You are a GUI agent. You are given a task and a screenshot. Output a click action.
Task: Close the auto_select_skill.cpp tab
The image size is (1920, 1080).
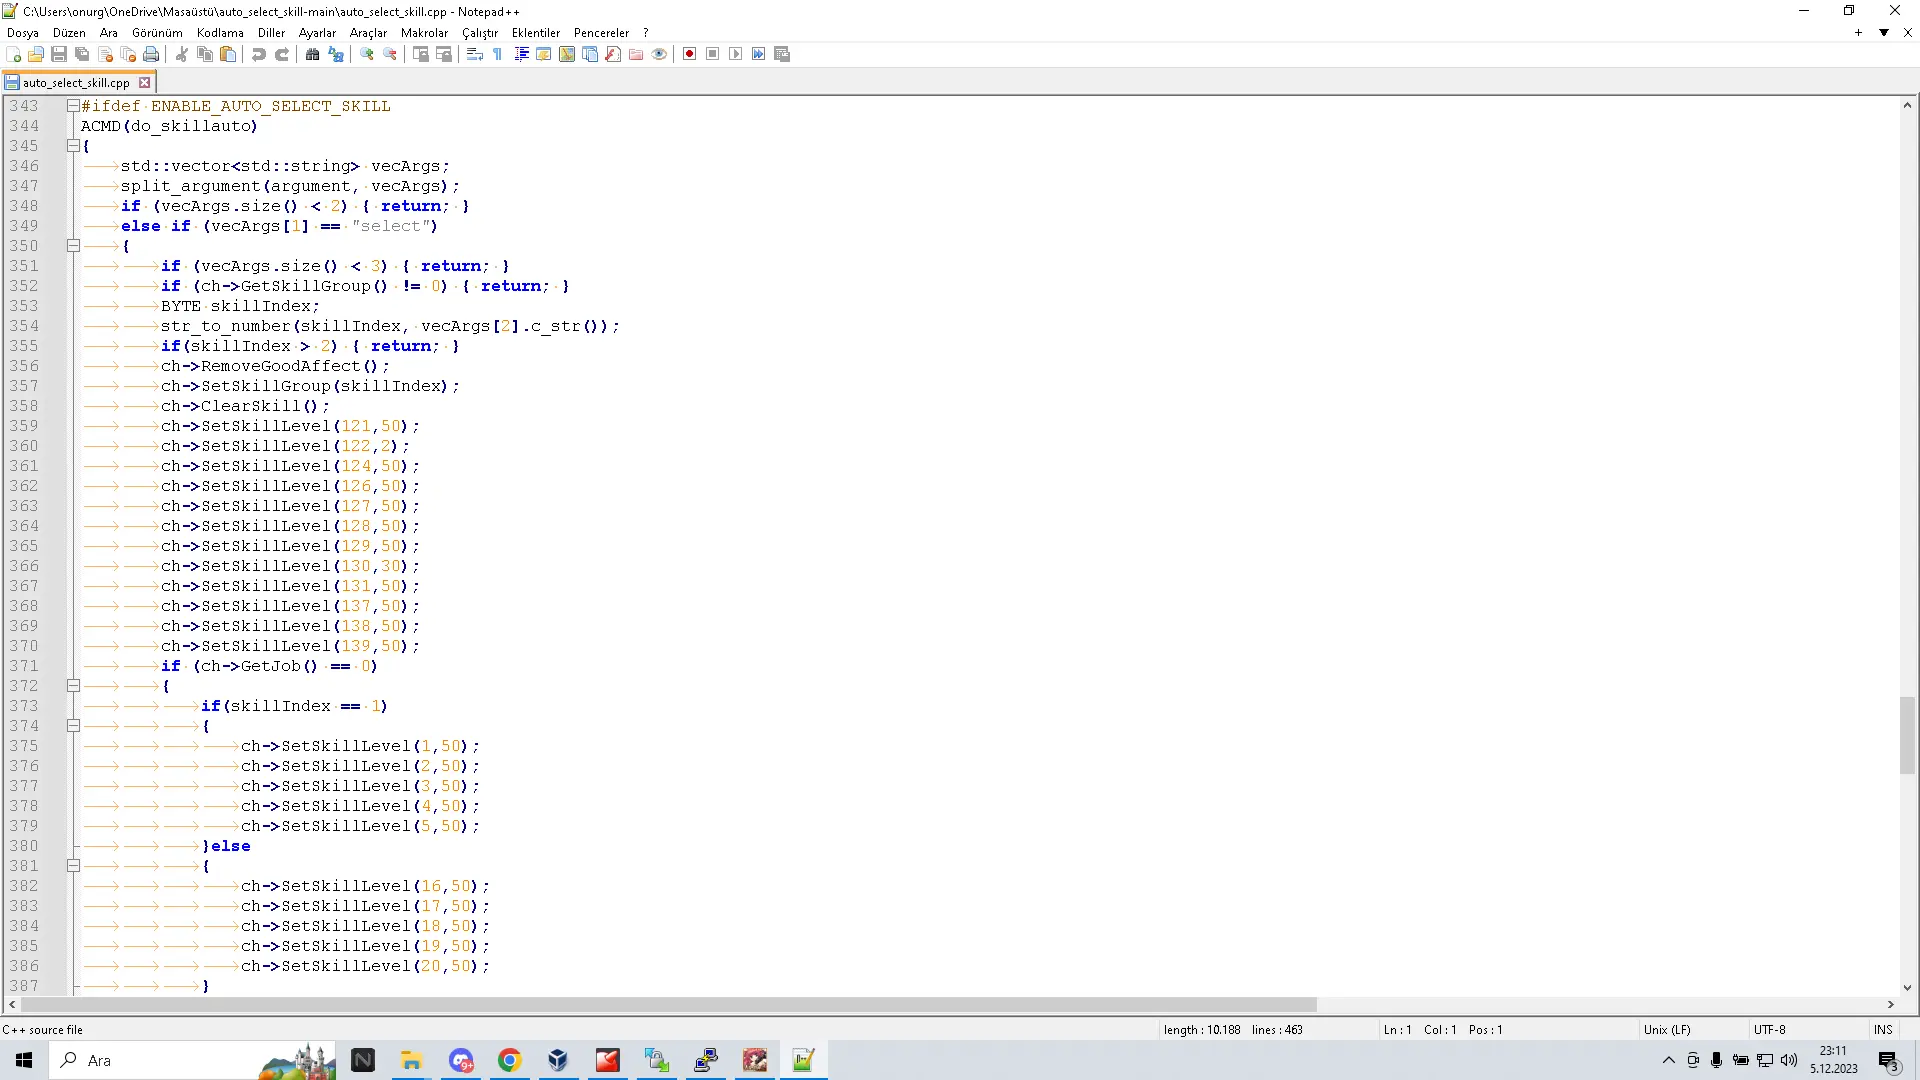tap(145, 83)
